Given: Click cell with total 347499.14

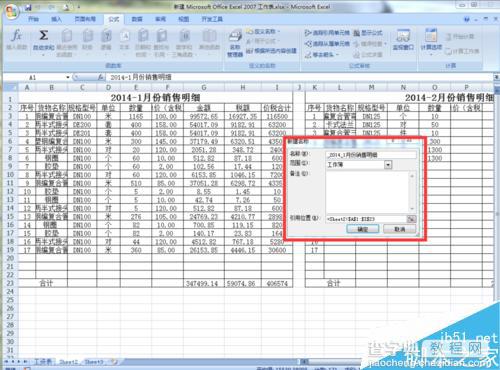Looking at the screenshot, I should pos(204,283).
